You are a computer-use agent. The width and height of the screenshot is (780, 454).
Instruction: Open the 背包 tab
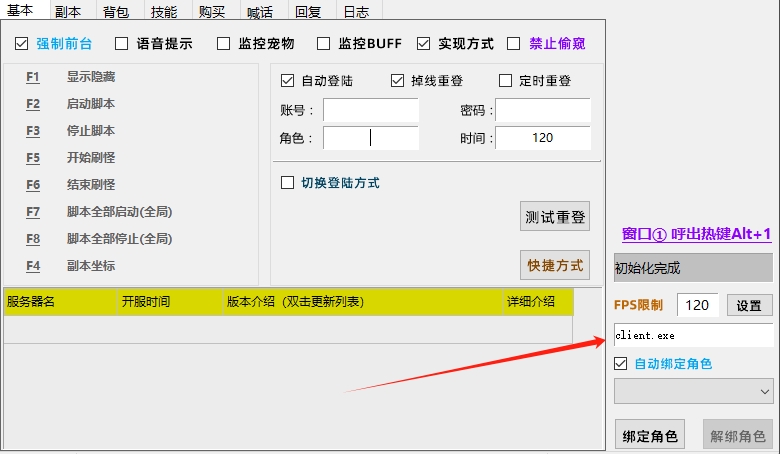(x=116, y=11)
